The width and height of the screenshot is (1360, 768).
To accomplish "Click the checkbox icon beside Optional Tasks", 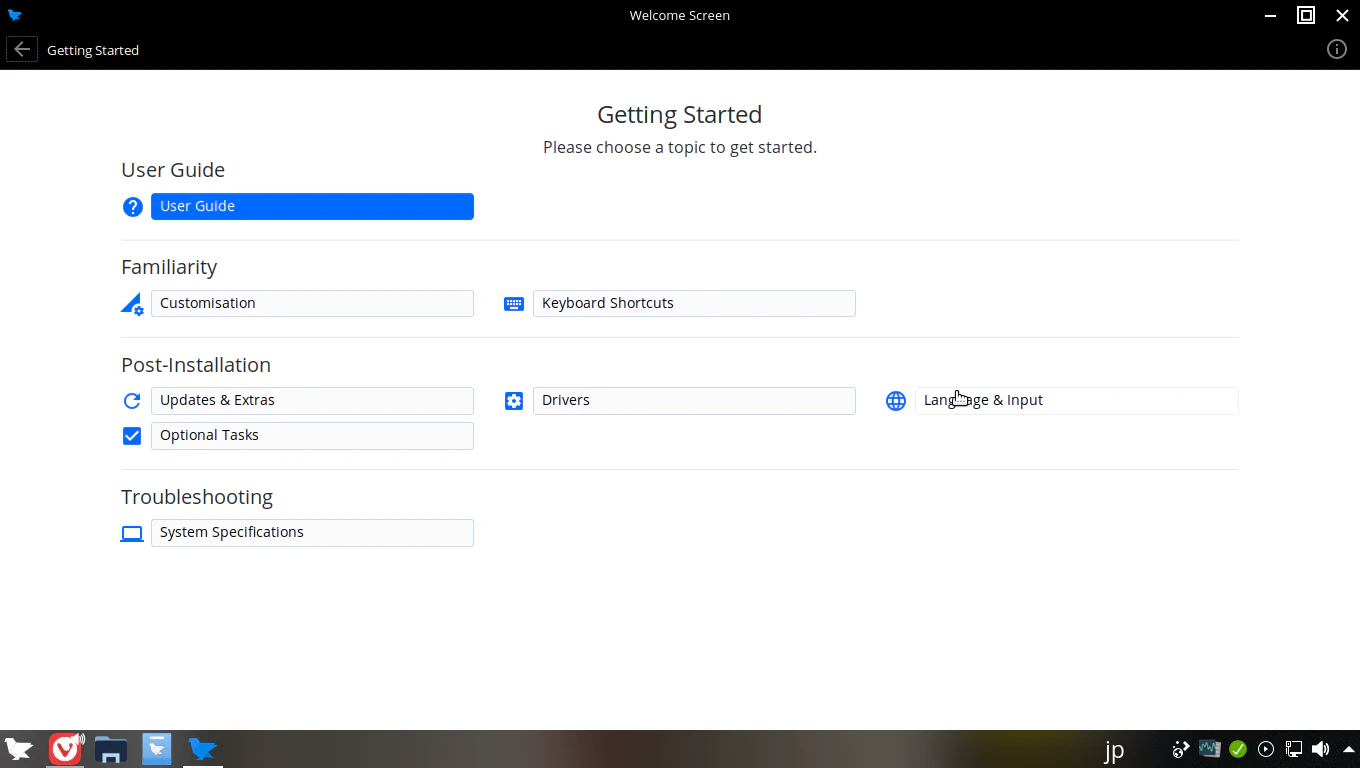I will point(132,436).
